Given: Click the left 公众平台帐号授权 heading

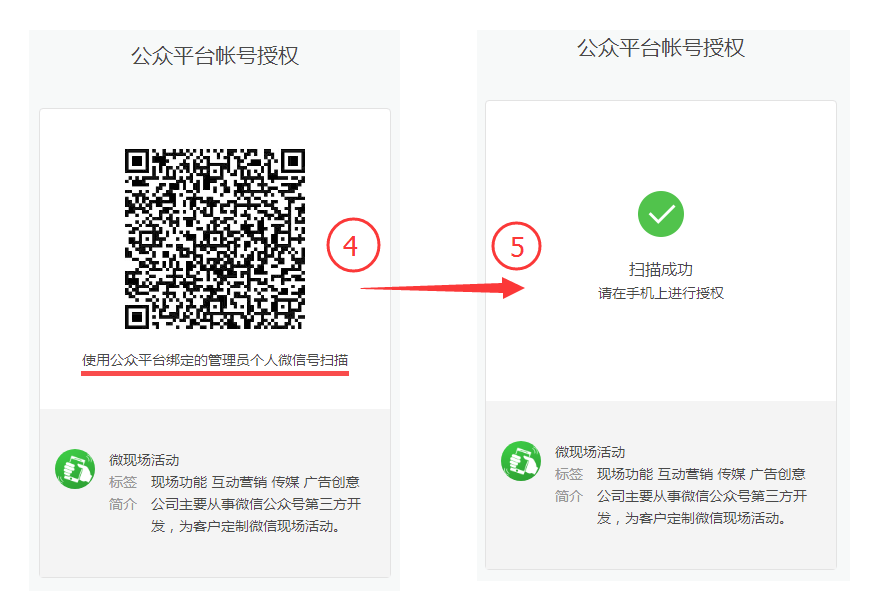Looking at the screenshot, I should (x=215, y=56).
